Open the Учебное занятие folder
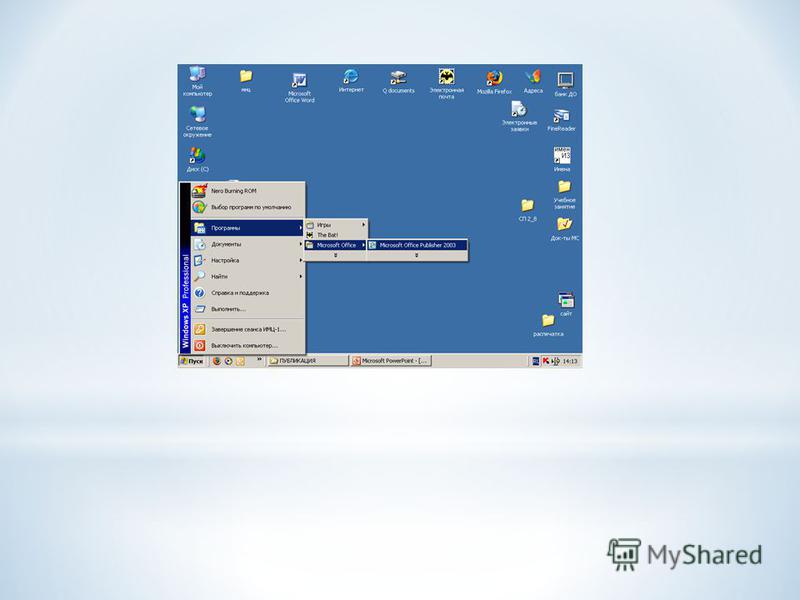 click(564, 194)
